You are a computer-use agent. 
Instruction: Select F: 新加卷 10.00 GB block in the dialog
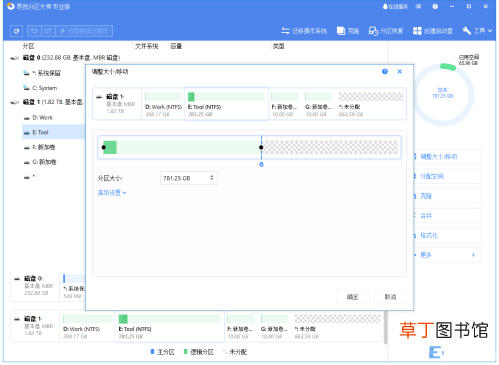click(x=285, y=104)
